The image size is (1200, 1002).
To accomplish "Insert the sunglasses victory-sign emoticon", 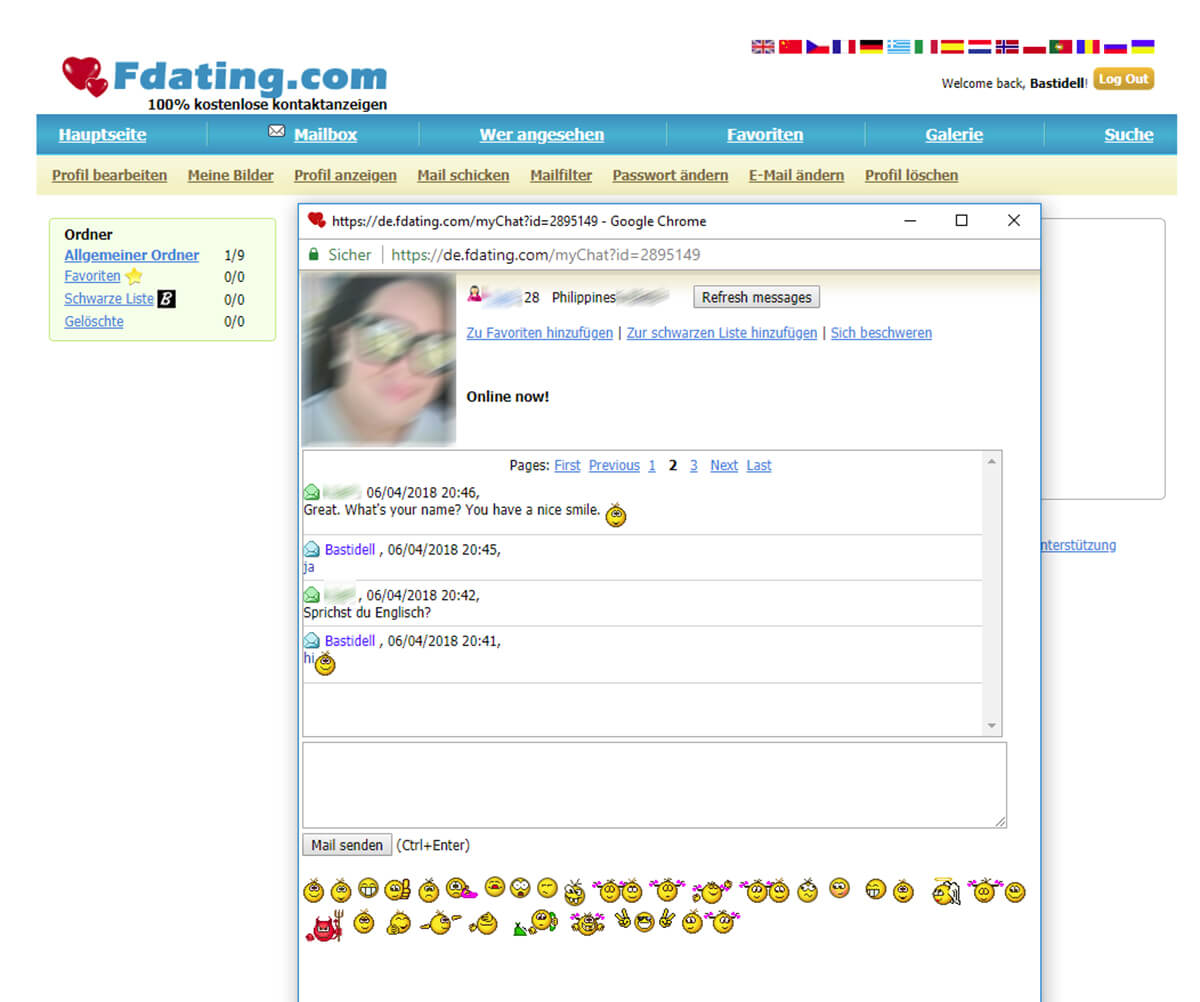I will point(645,921).
